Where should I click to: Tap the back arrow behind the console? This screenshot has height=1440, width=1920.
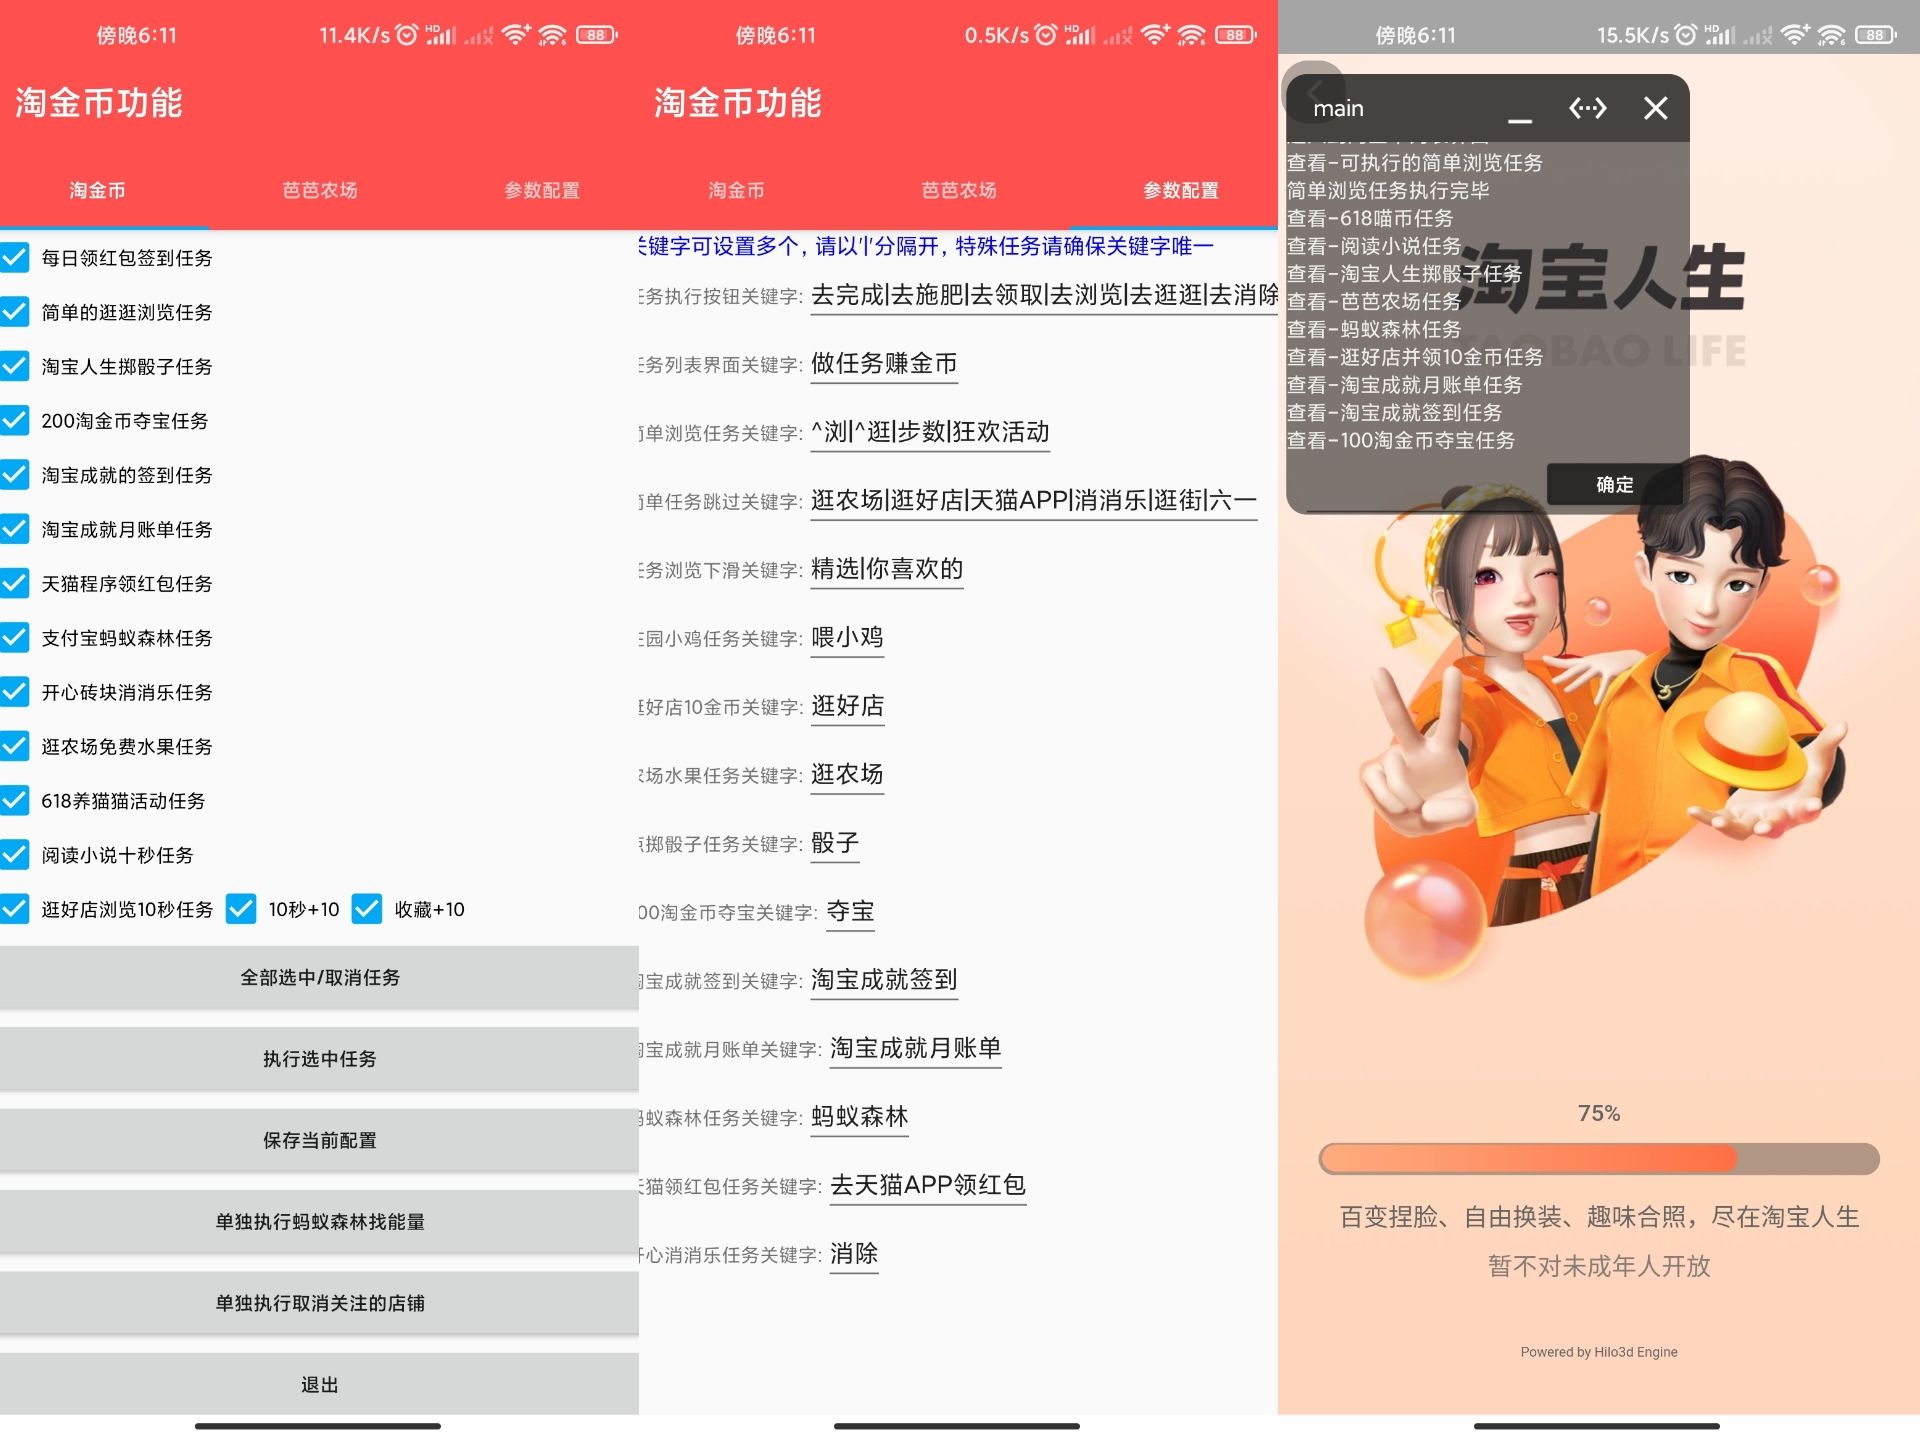(x=1313, y=92)
